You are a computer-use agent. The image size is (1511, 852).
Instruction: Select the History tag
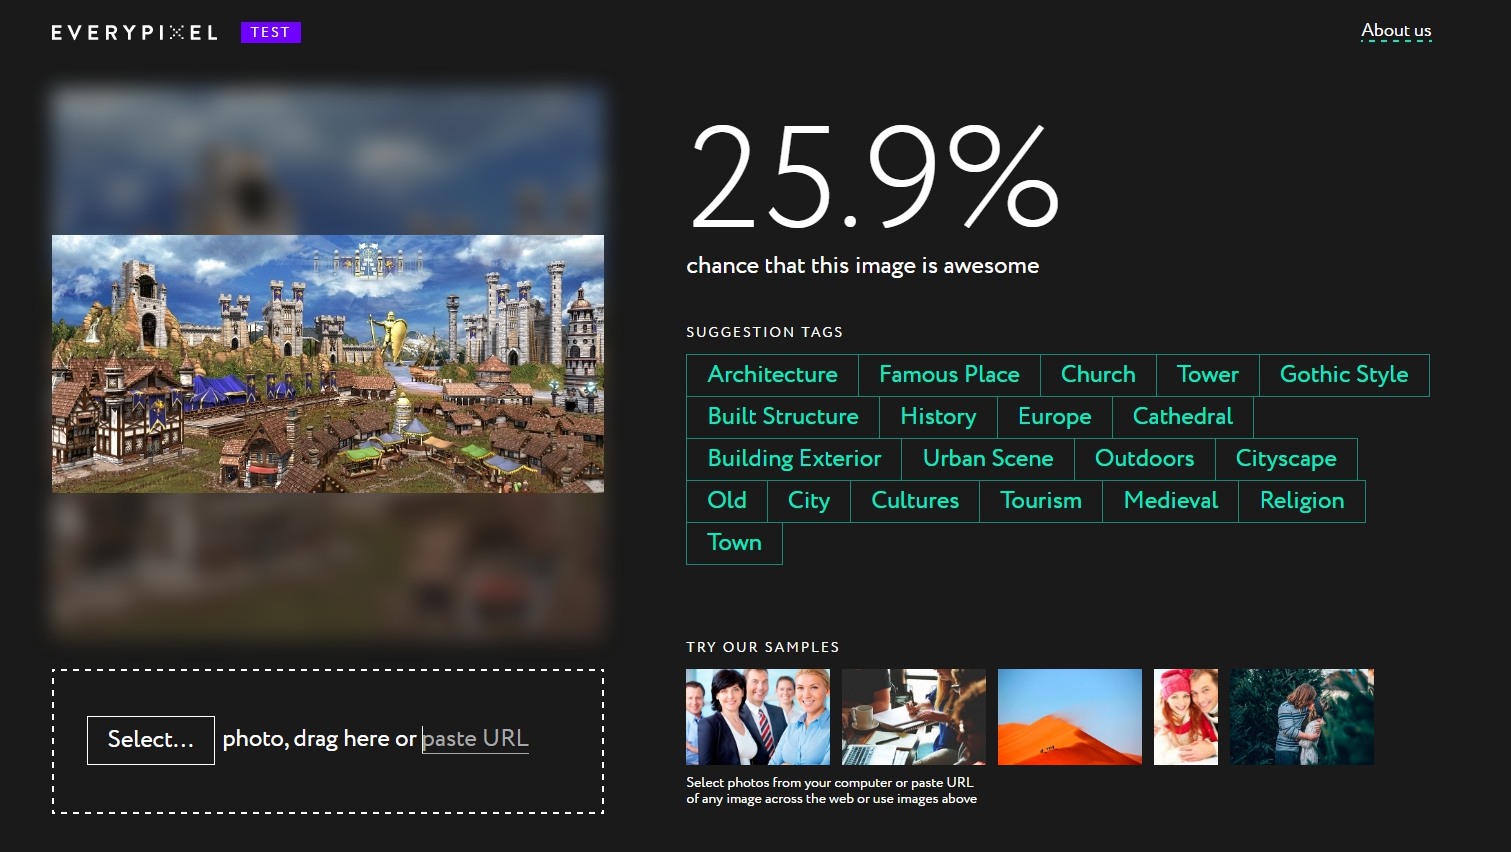coord(938,417)
